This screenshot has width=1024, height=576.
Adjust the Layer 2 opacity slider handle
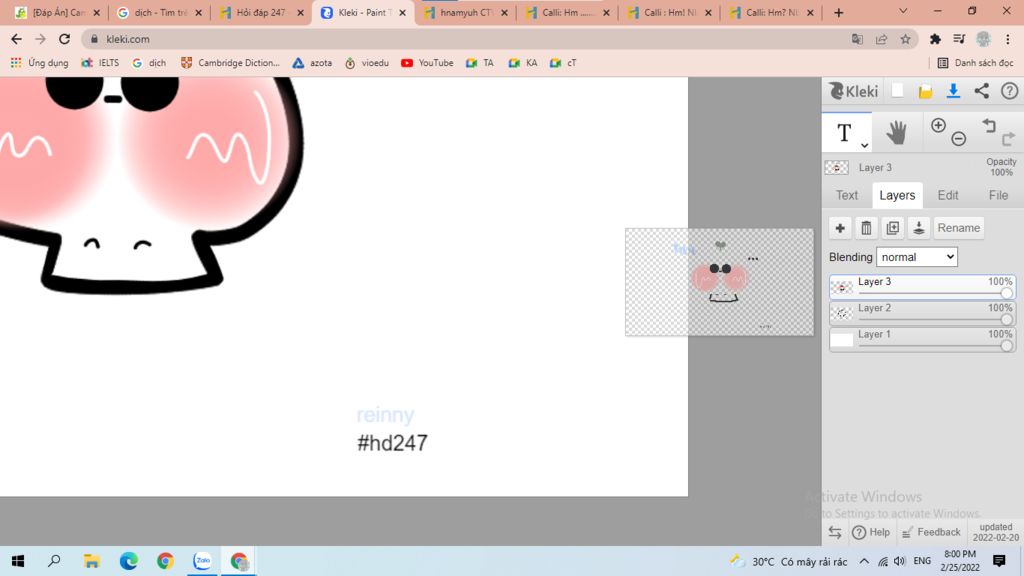tap(1006, 319)
